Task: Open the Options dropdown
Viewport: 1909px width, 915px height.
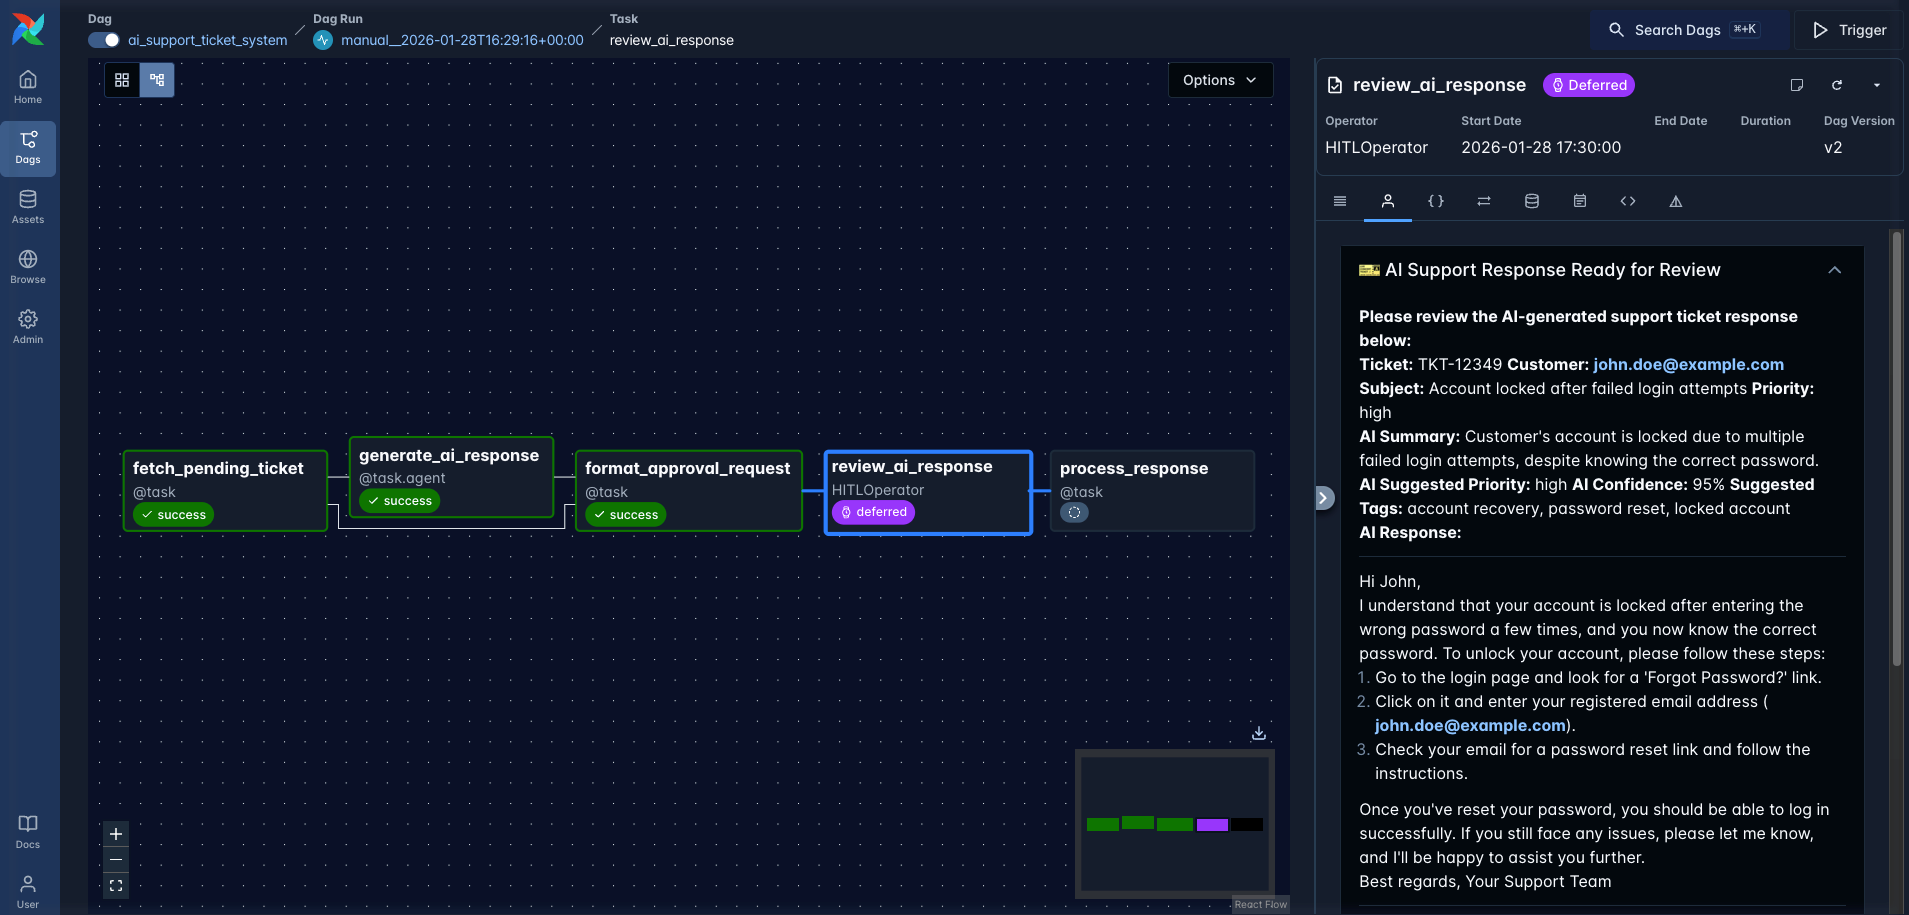Action: coord(1220,80)
